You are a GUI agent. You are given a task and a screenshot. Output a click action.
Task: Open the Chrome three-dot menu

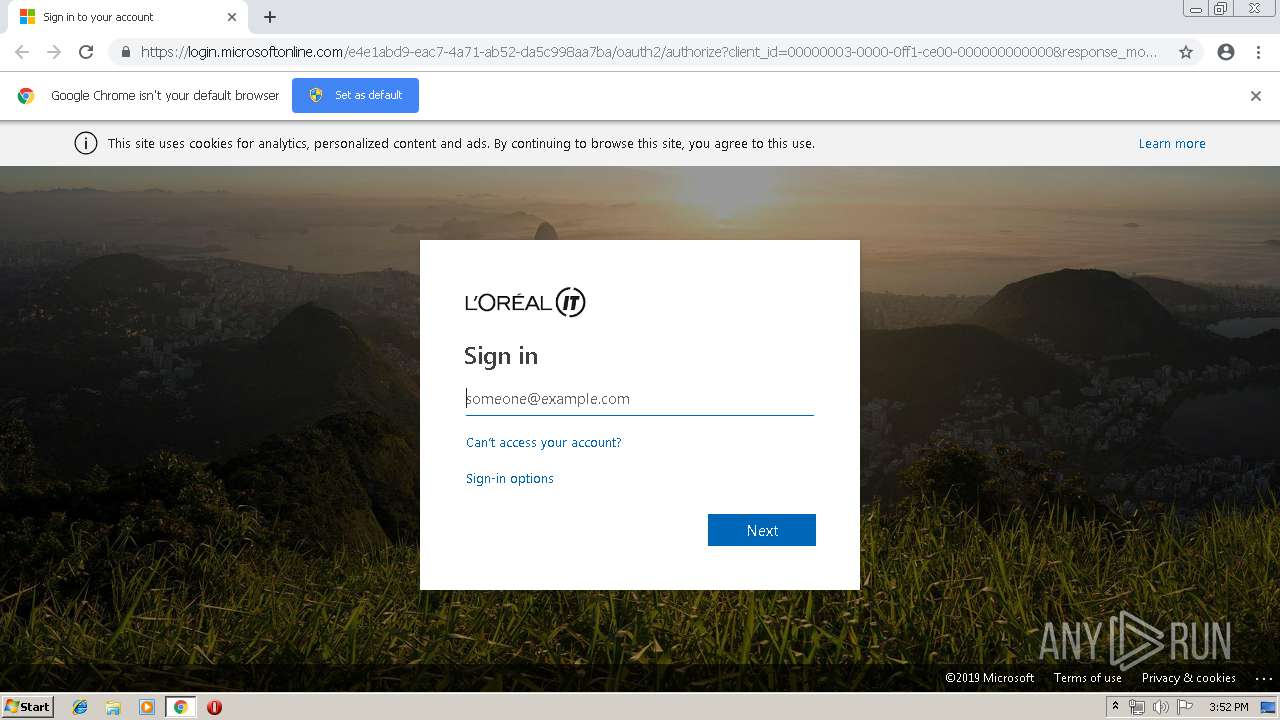point(1258,52)
